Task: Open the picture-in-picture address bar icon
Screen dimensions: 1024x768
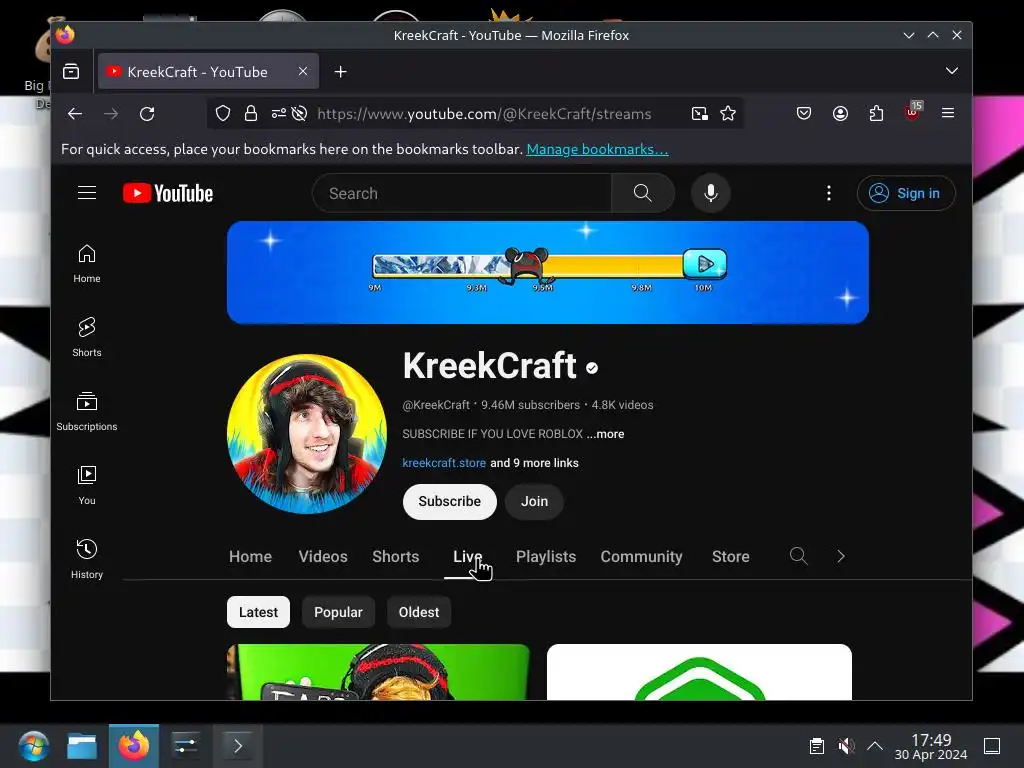Action: (x=699, y=114)
